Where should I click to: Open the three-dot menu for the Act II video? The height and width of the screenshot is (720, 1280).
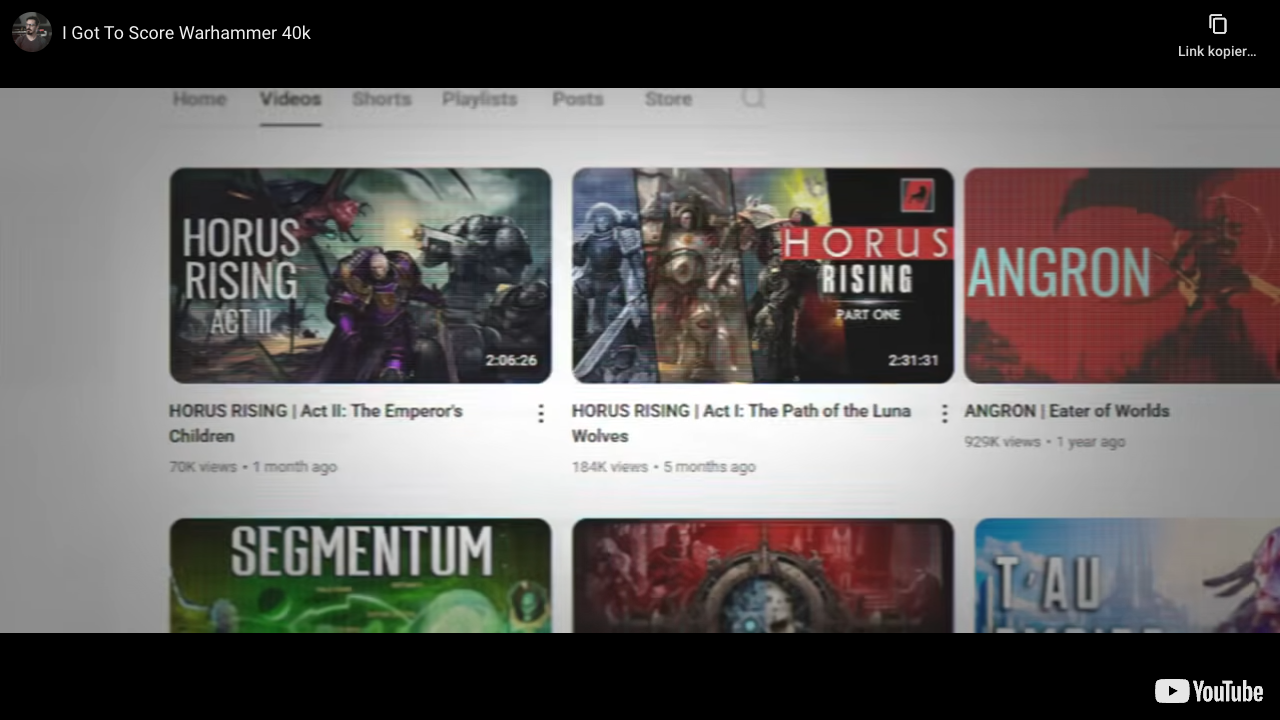tap(541, 413)
